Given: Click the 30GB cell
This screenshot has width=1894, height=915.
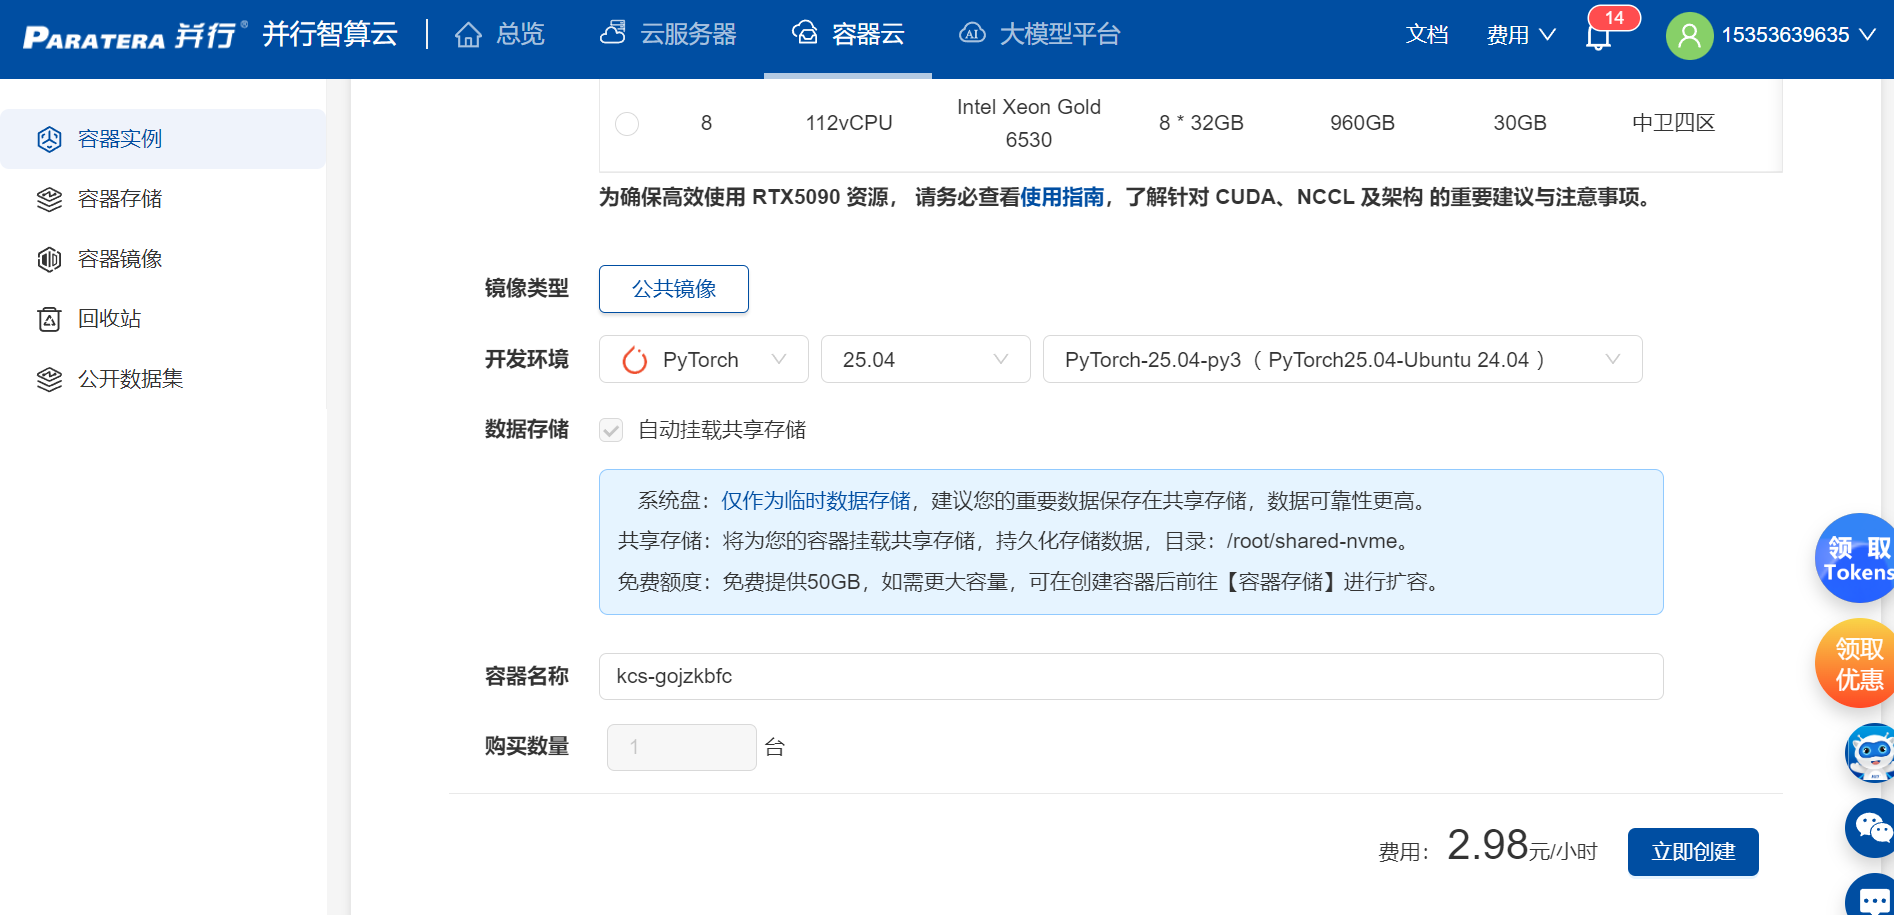Looking at the screenshot, I should pos(1520,123).
